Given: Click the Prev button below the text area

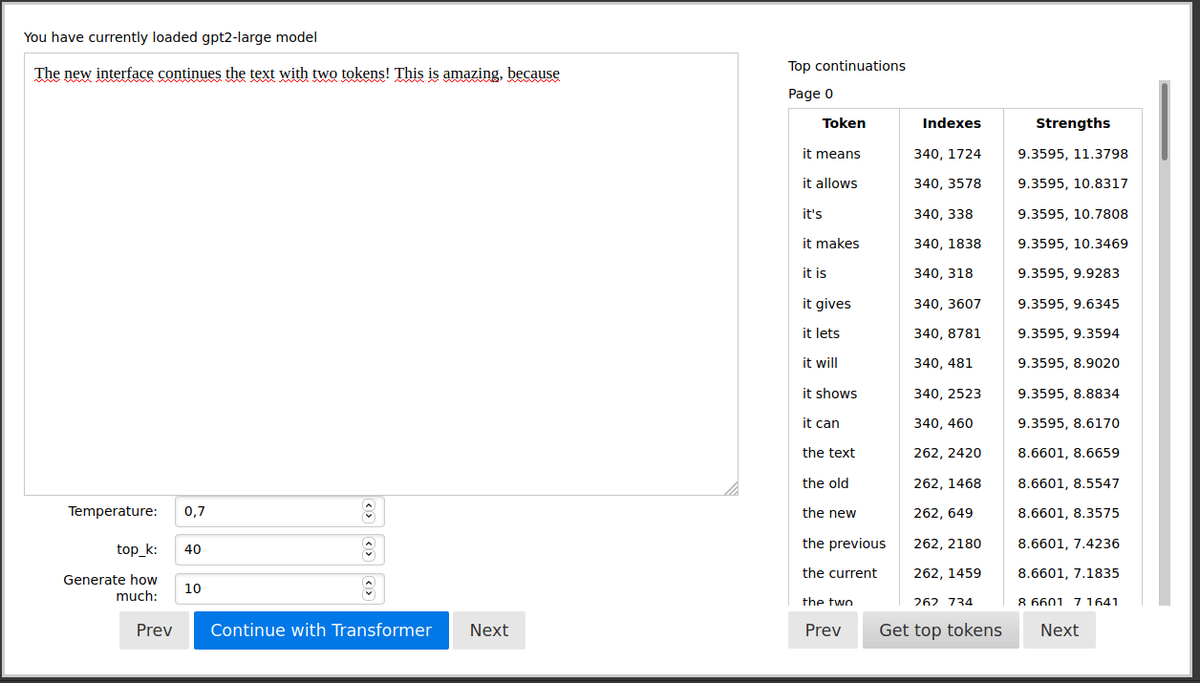Looking at the screenshot, I should tap(154, 630).
